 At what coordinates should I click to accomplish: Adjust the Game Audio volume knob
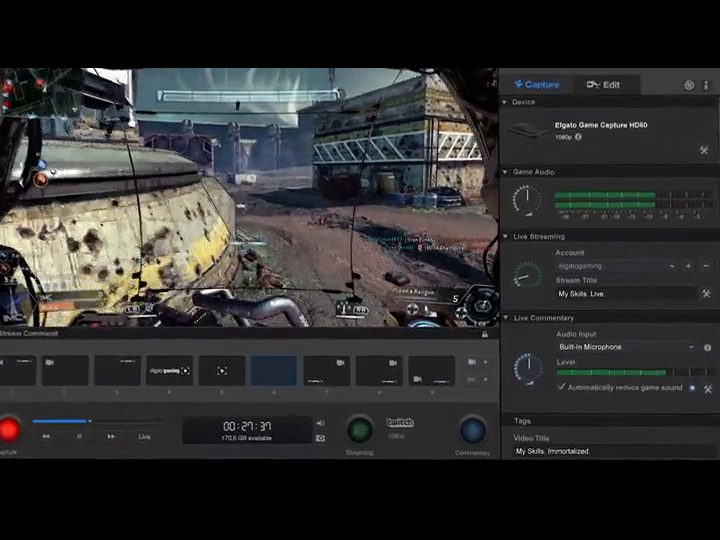(527, 201)
